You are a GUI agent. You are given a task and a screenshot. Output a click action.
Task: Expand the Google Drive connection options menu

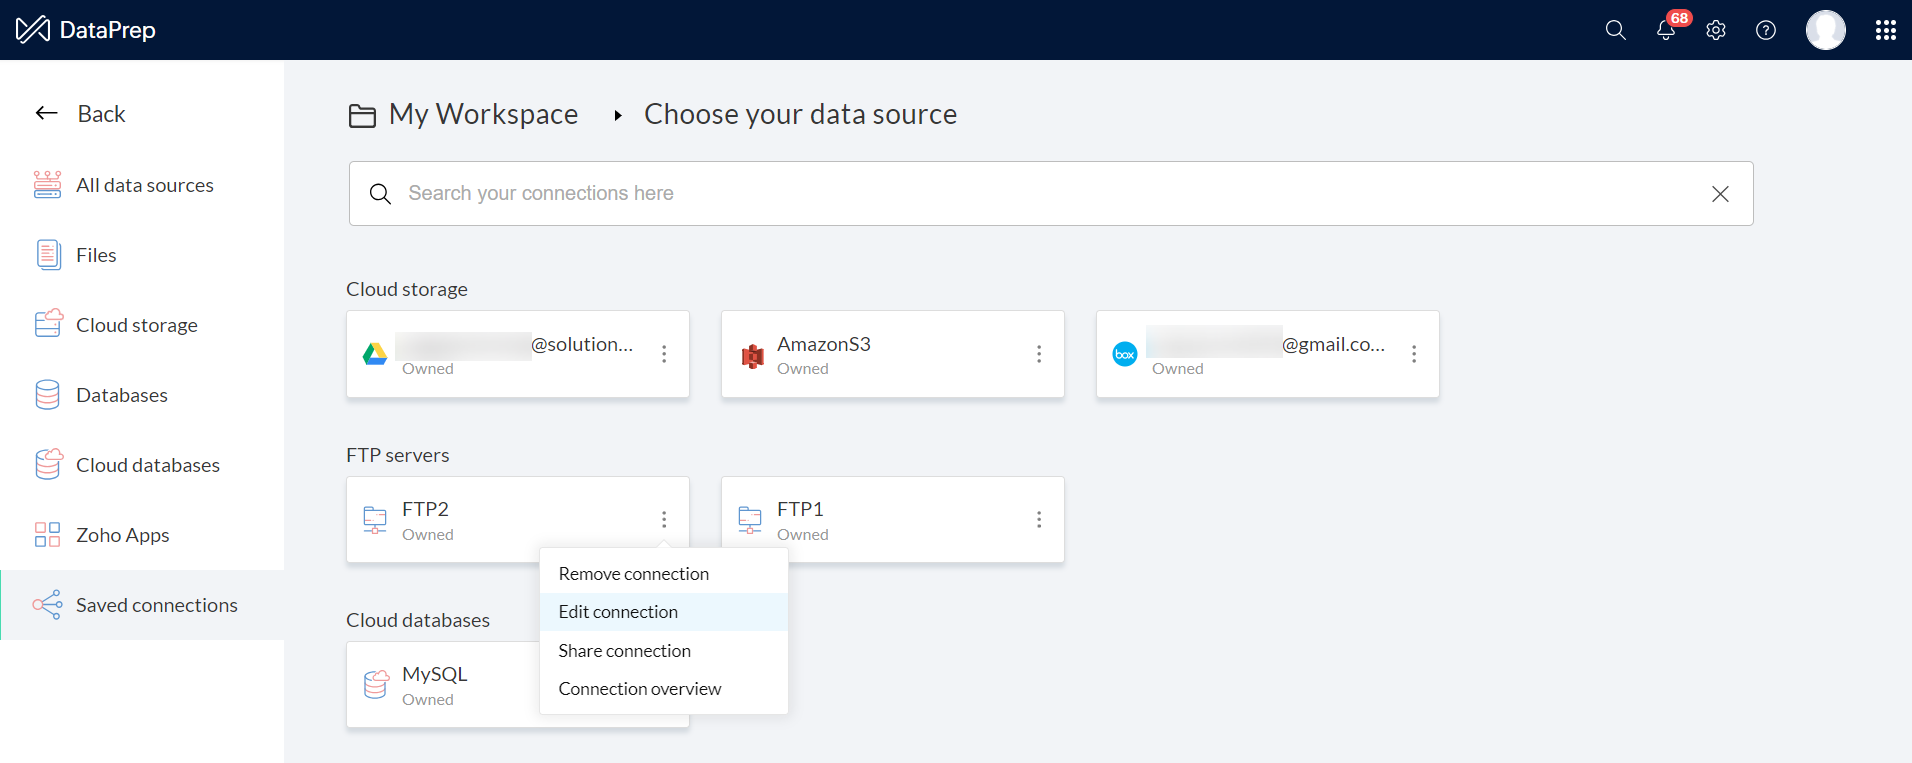point(664,354)
